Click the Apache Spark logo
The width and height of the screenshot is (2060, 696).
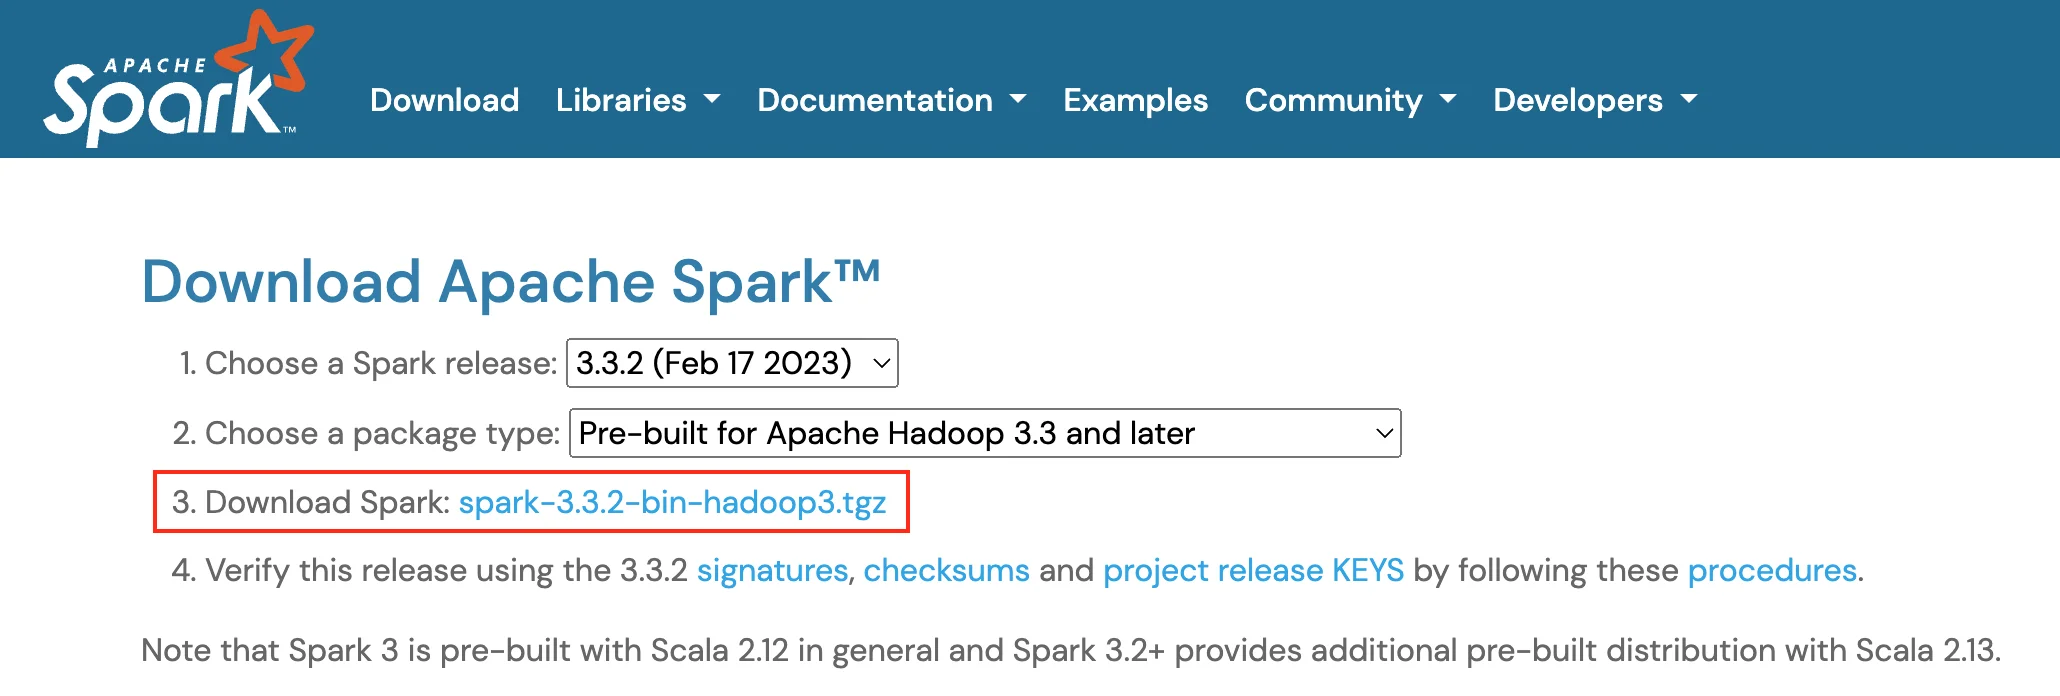click(178, 79)
